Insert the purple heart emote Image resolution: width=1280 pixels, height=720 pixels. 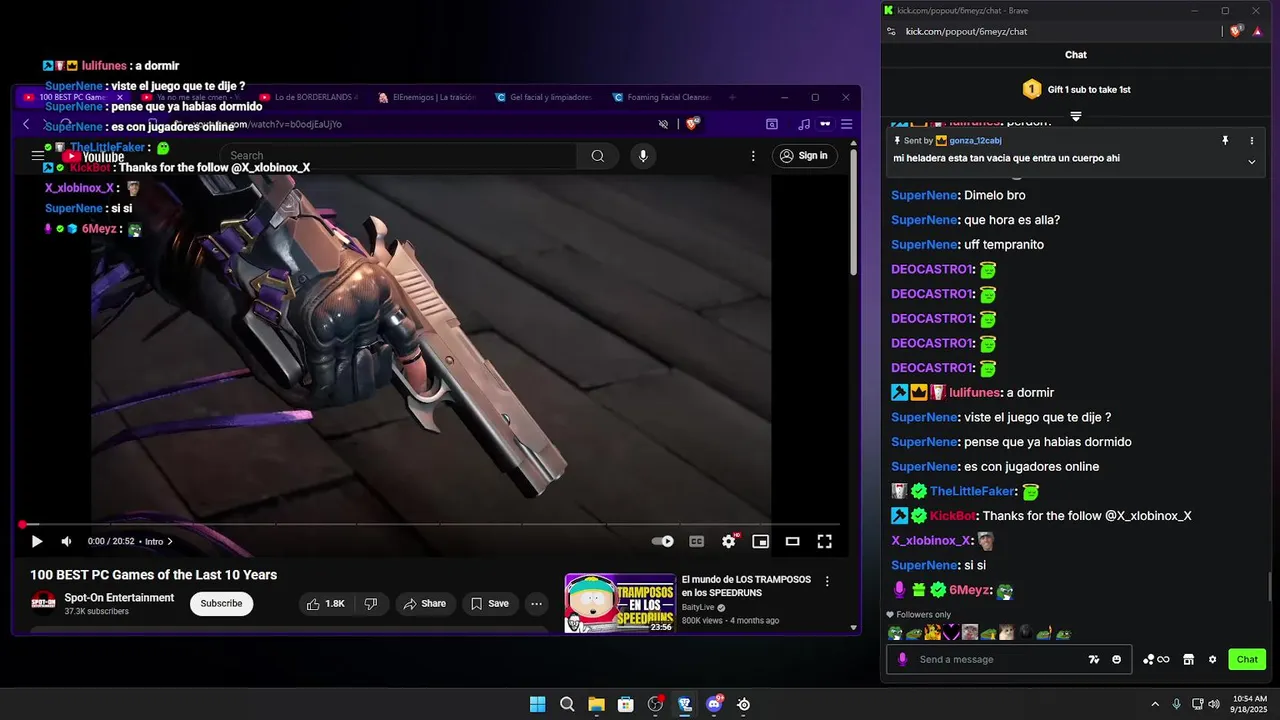[x=951, y=632]
